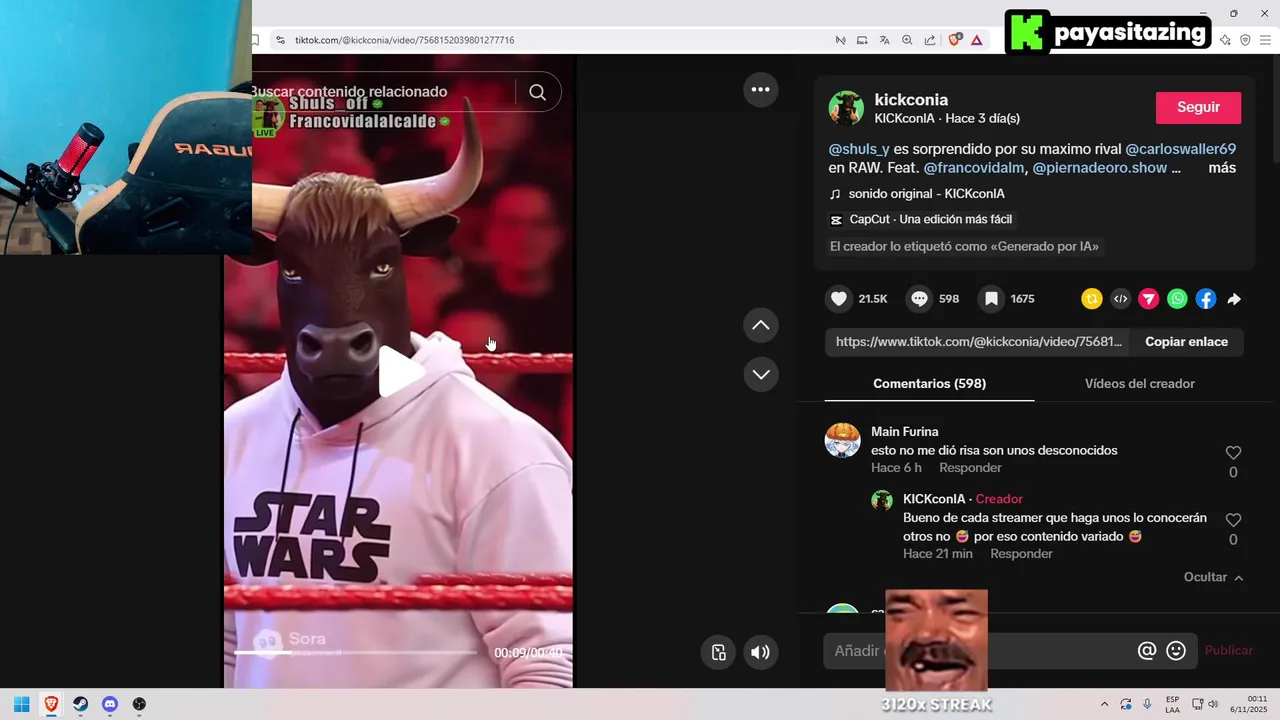The width and height of the screenshot is (1280, 720).
Task: Open comments via the speech bubble icon
Action: [x=919, y=299]
